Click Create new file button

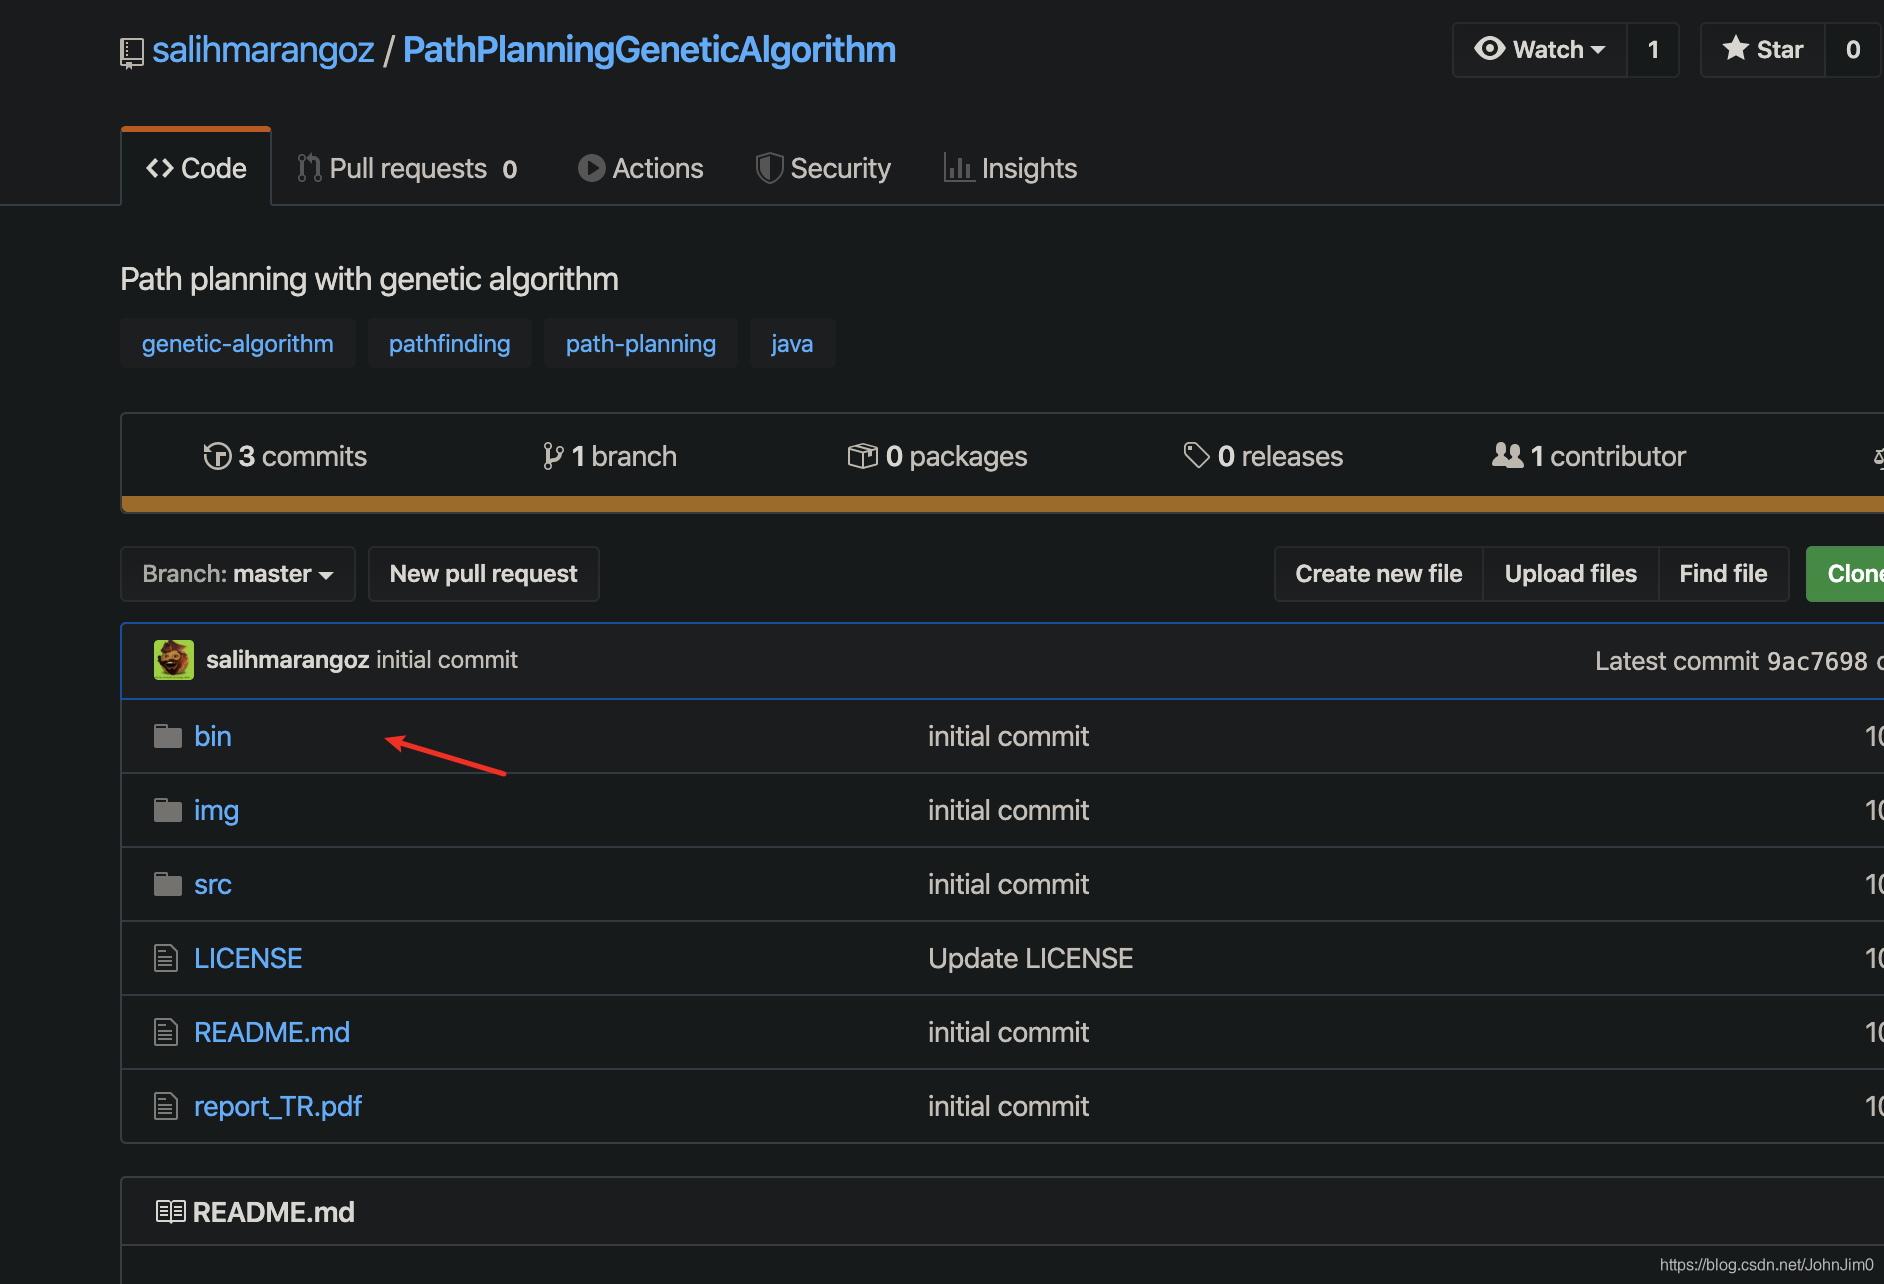pyautogui.click(x=1379, y=574)
